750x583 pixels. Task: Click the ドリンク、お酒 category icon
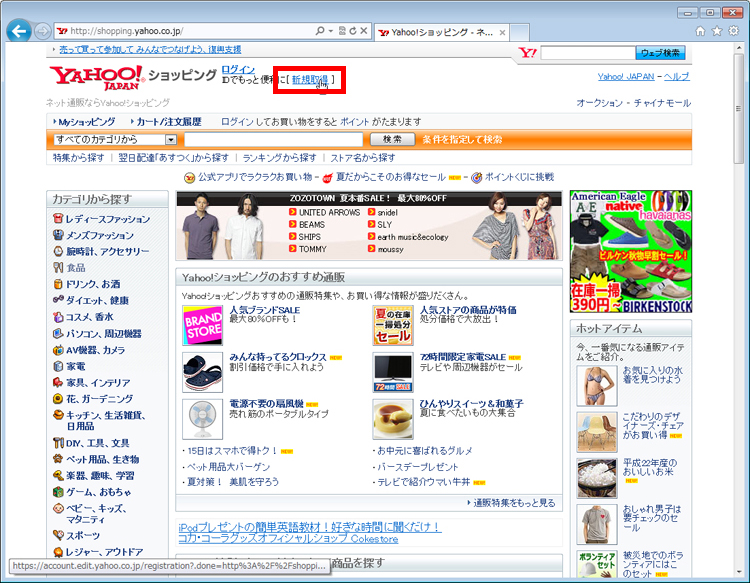point(58,284)
